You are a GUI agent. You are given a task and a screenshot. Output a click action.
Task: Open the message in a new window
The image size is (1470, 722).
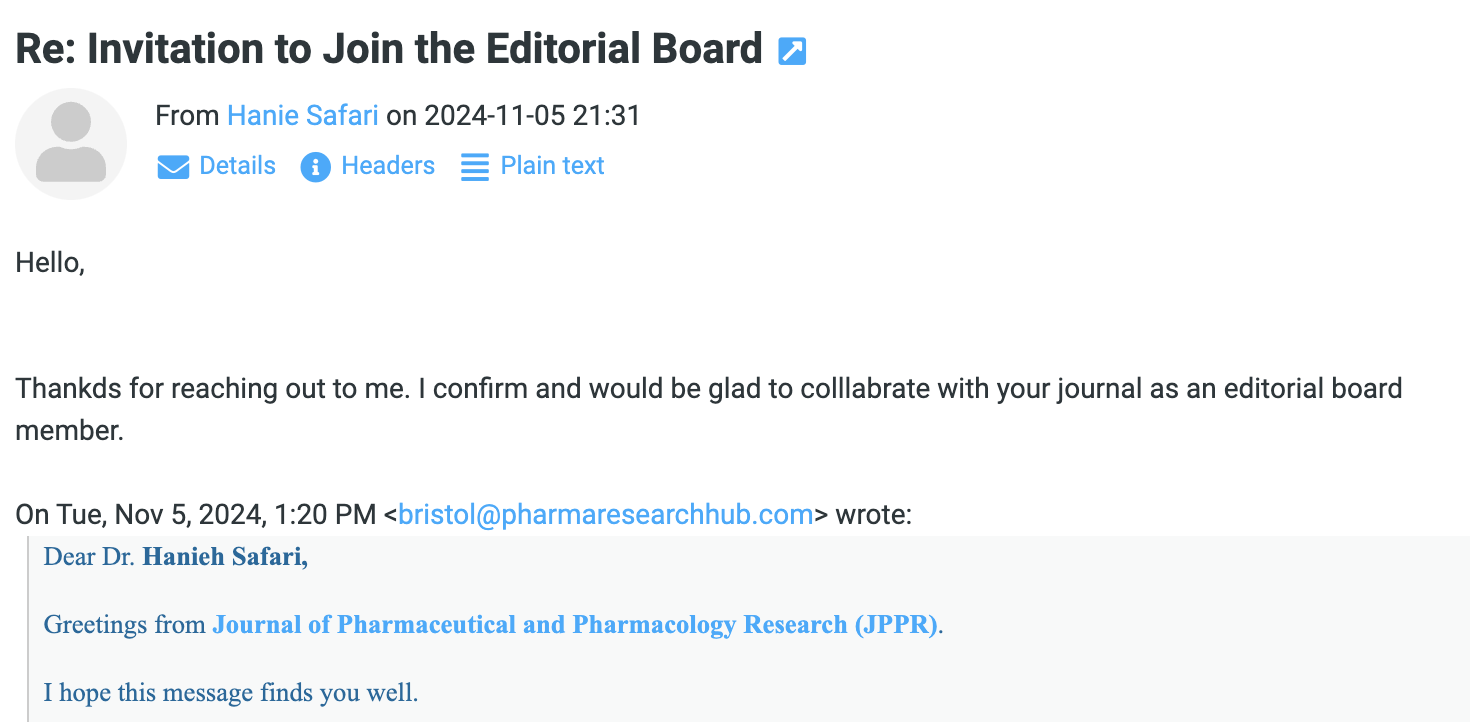(792, 51)
